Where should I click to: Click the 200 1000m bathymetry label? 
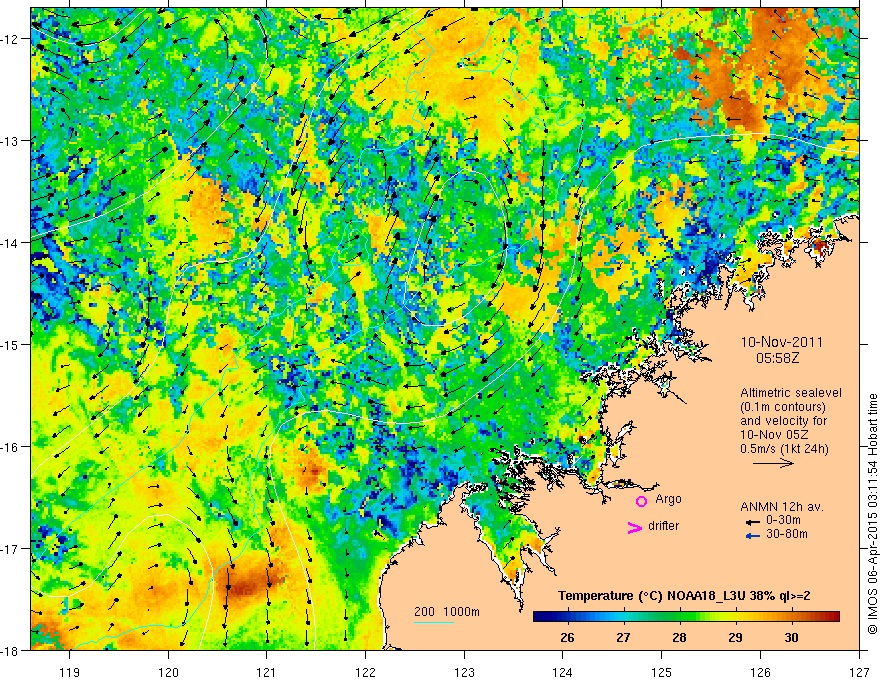pyautogui.click(x=447, y=612)
